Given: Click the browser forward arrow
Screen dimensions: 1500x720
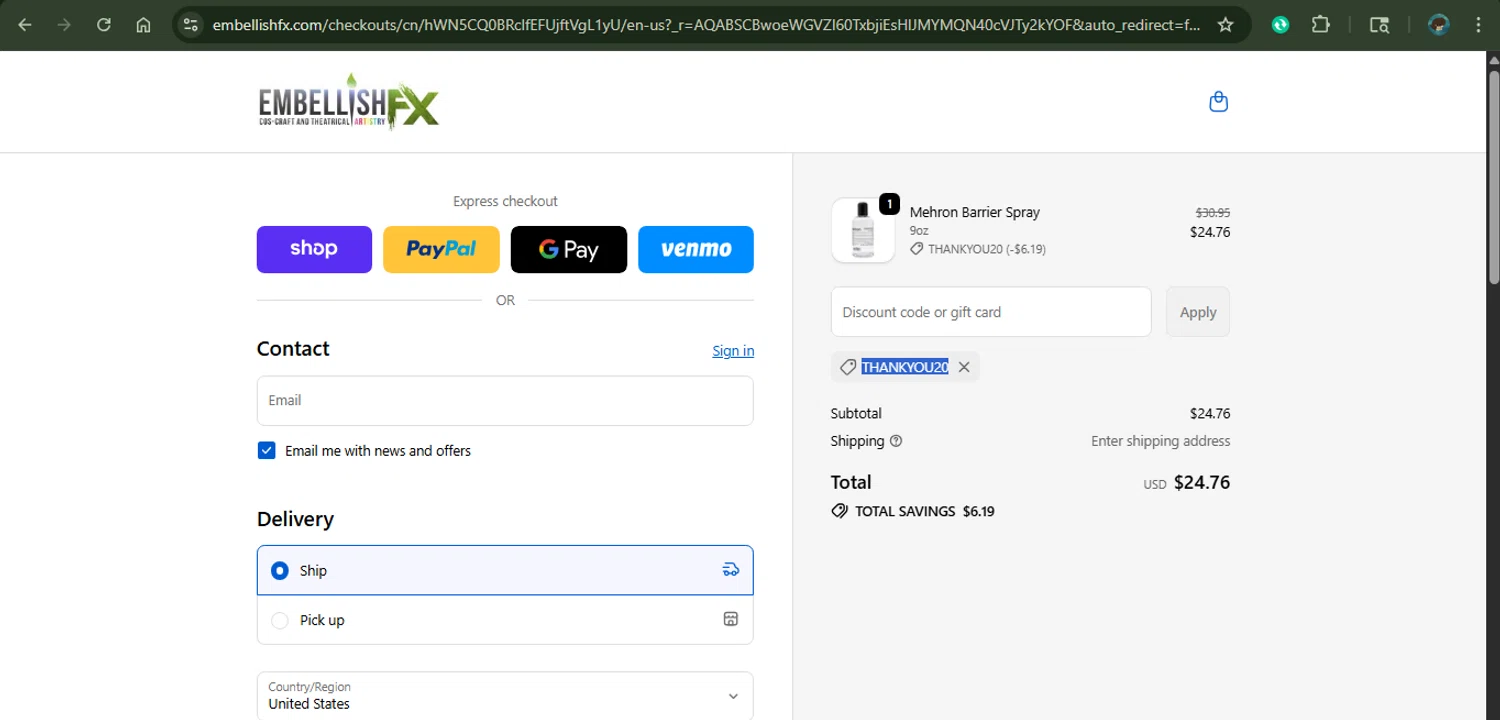Looking at the screenshot, I should click(x=64, y=25).
